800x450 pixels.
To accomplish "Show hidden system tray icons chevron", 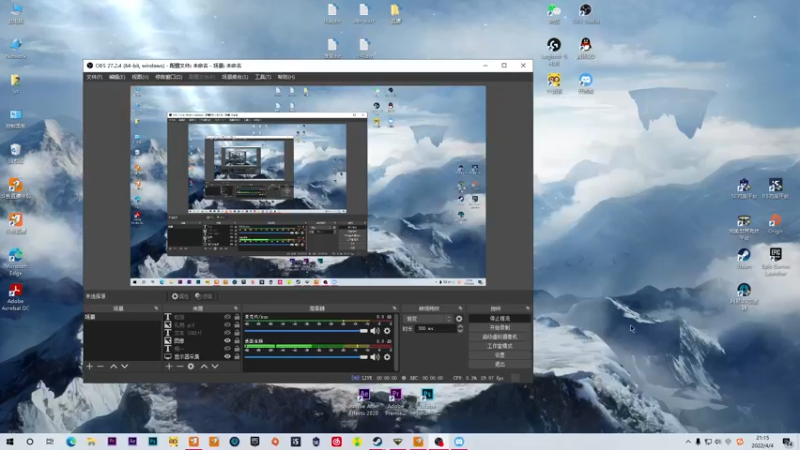I will 688,441.
